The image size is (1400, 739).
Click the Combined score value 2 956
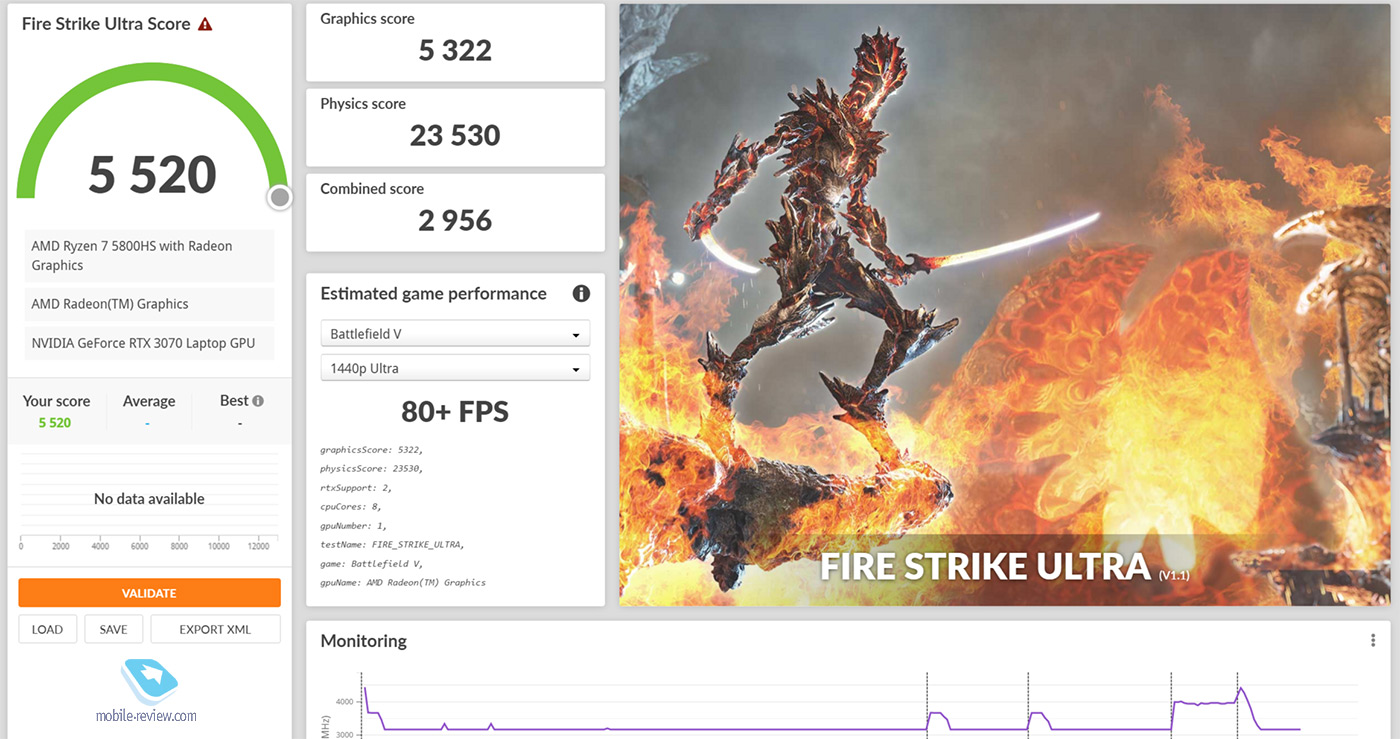click(x=455, y=221)
